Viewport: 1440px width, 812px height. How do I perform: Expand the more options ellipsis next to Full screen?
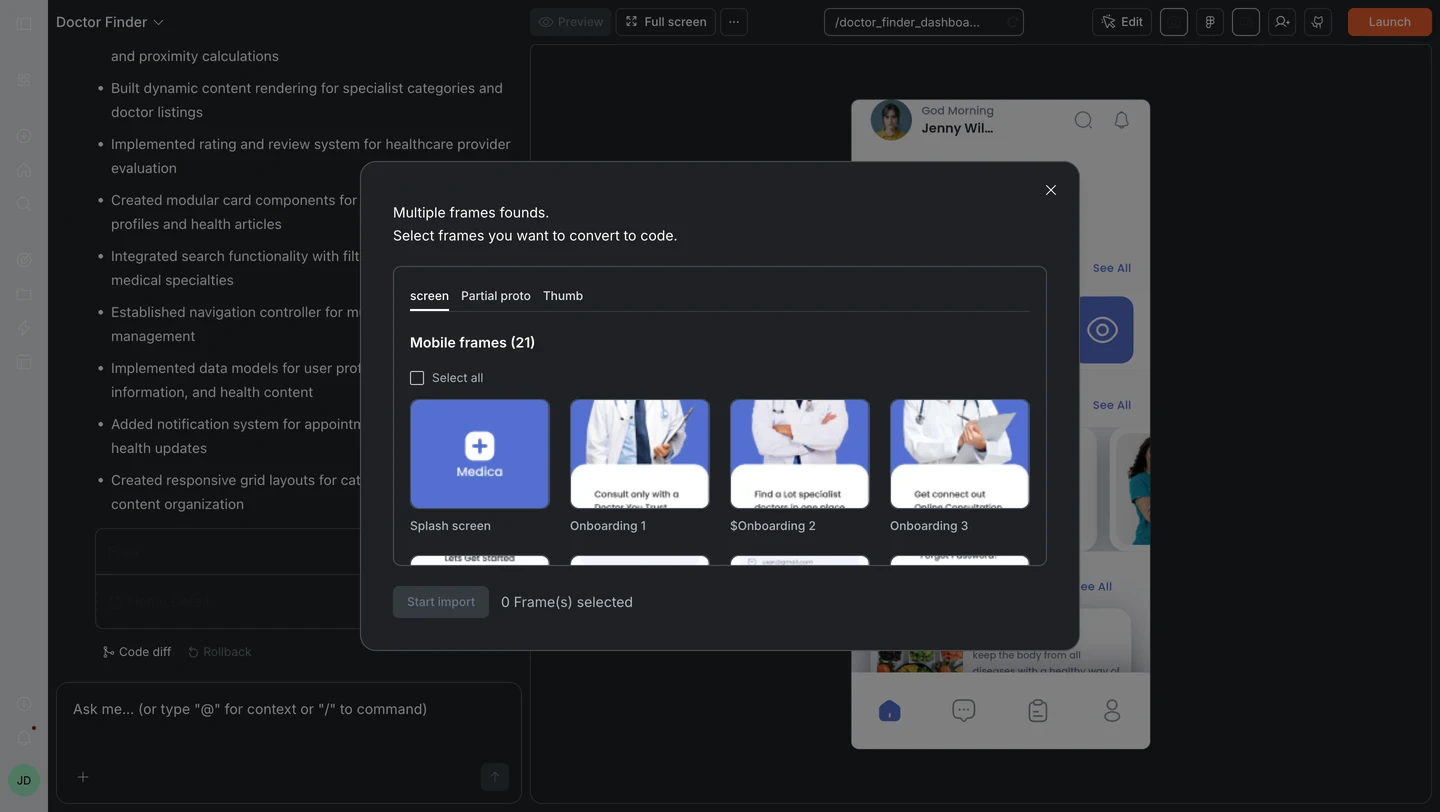[734, 21]
